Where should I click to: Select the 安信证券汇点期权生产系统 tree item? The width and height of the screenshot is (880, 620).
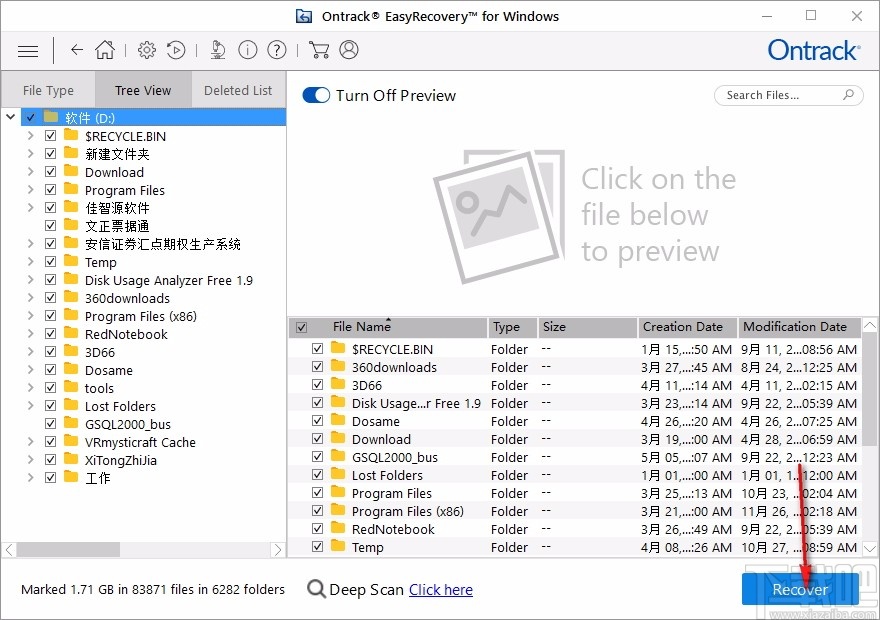(163, 244)
